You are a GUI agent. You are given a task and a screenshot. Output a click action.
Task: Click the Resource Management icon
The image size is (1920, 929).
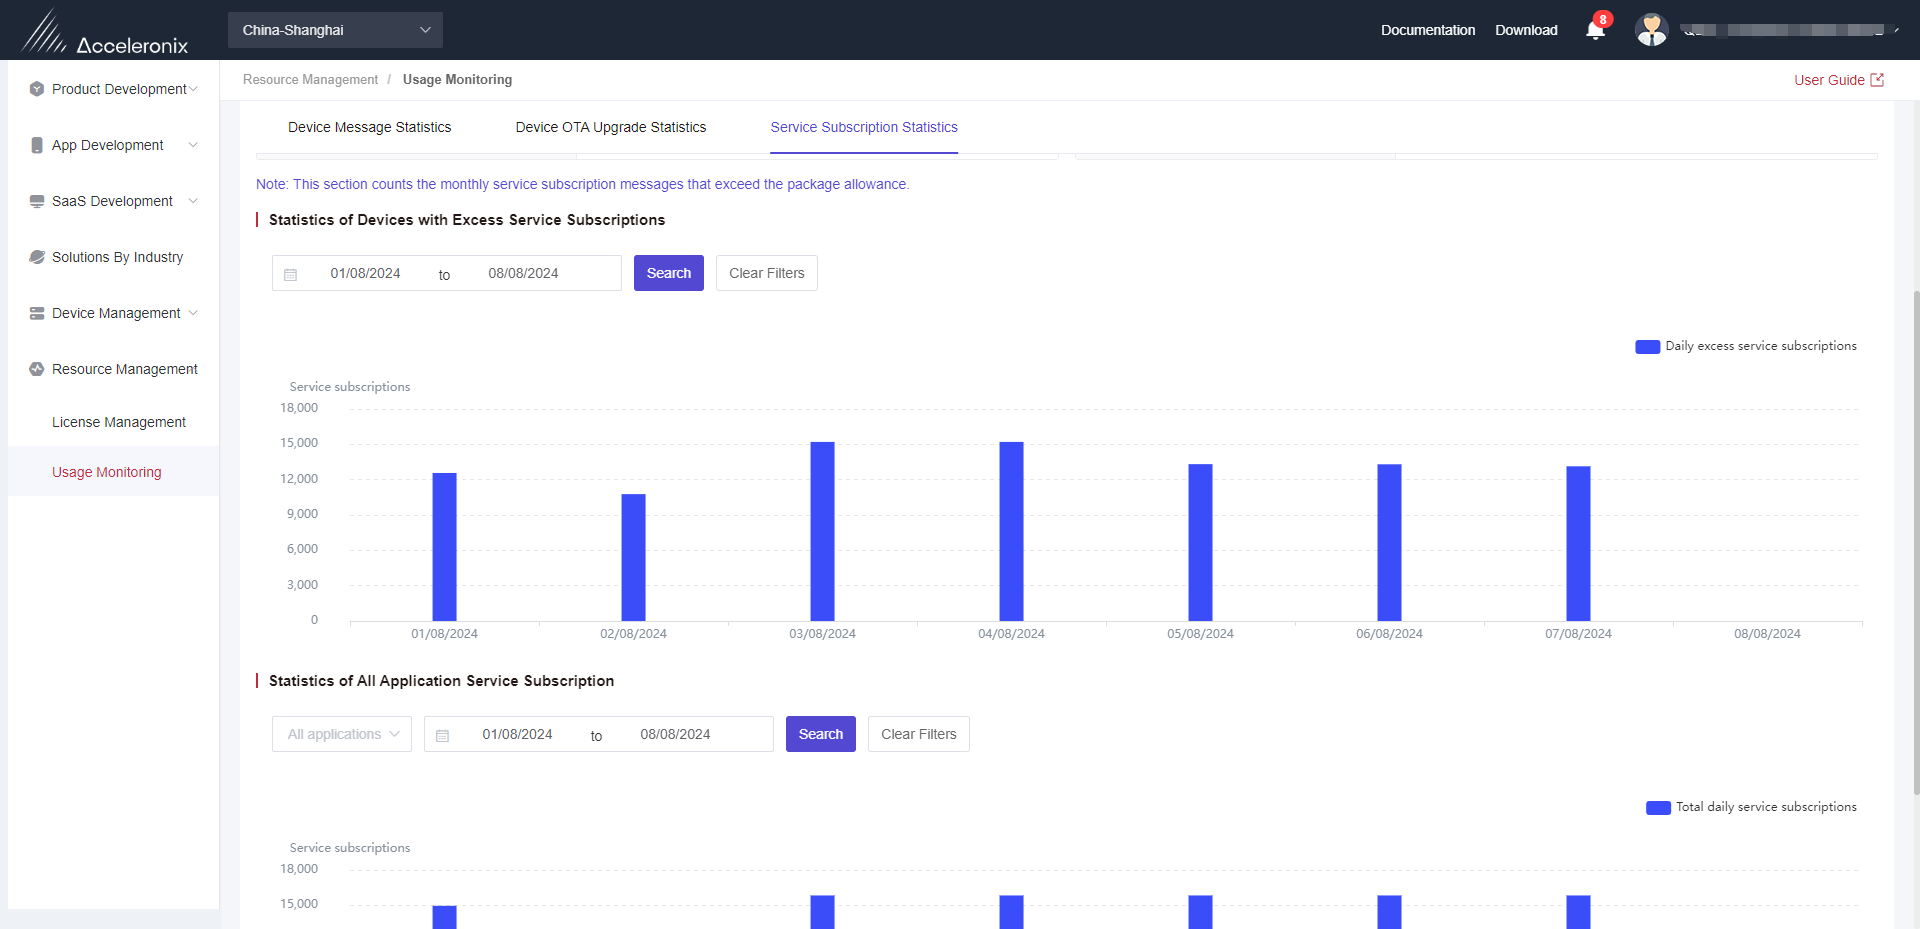coord(37,369)
